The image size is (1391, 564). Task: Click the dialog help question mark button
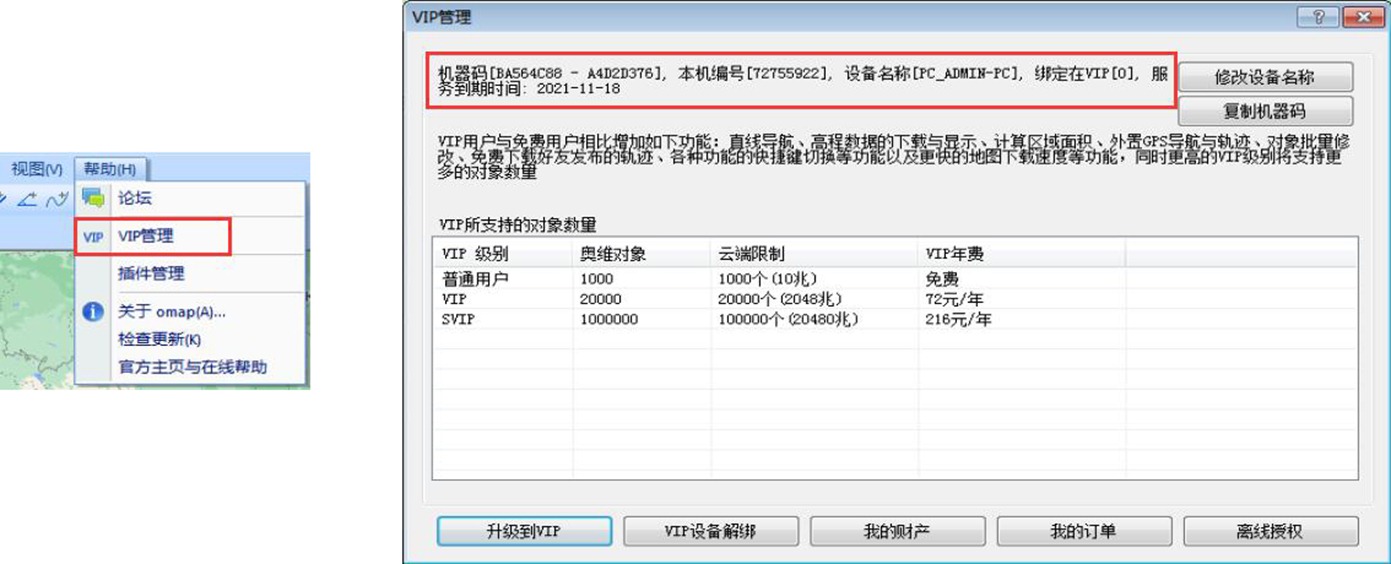pyautogui.click(x=1316, y=18)
